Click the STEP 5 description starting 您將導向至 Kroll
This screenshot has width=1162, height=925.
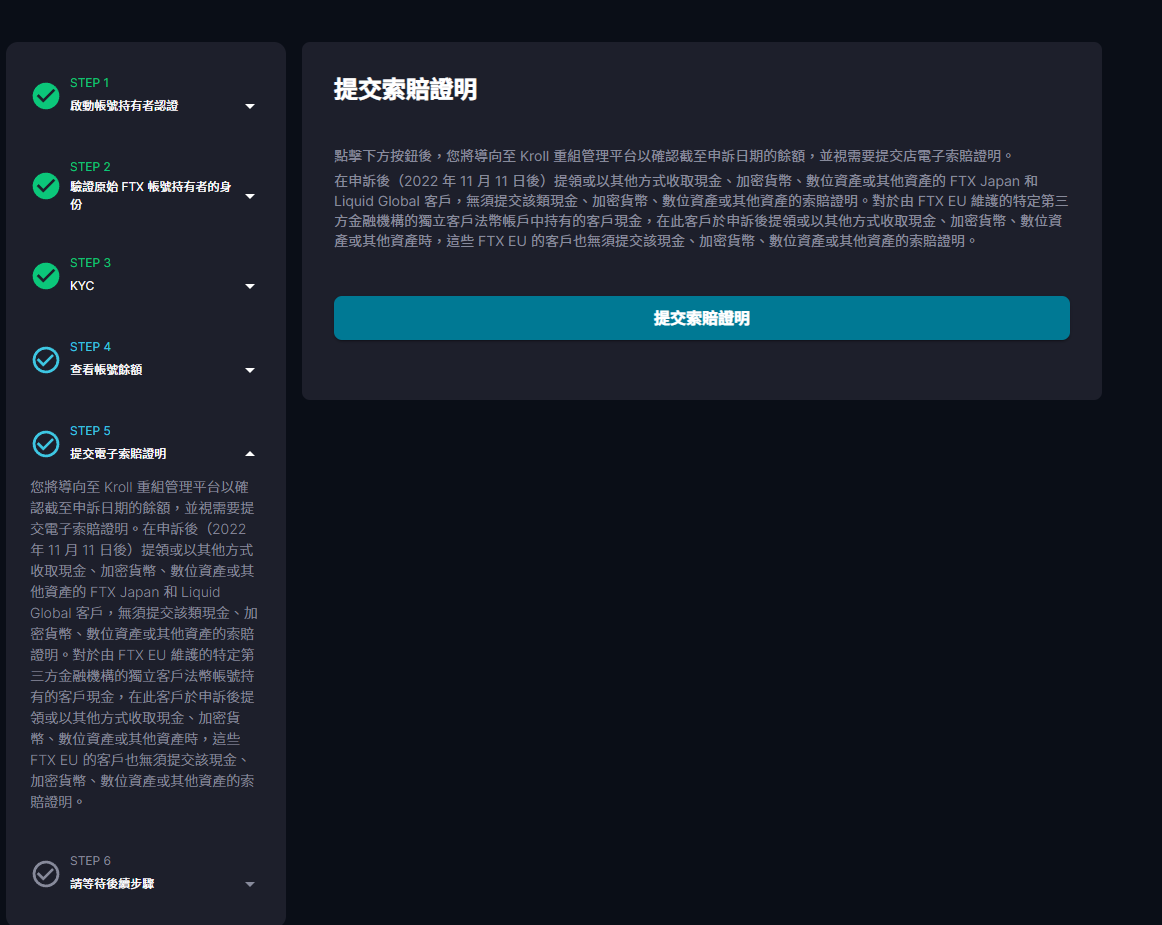coord(144,644)
